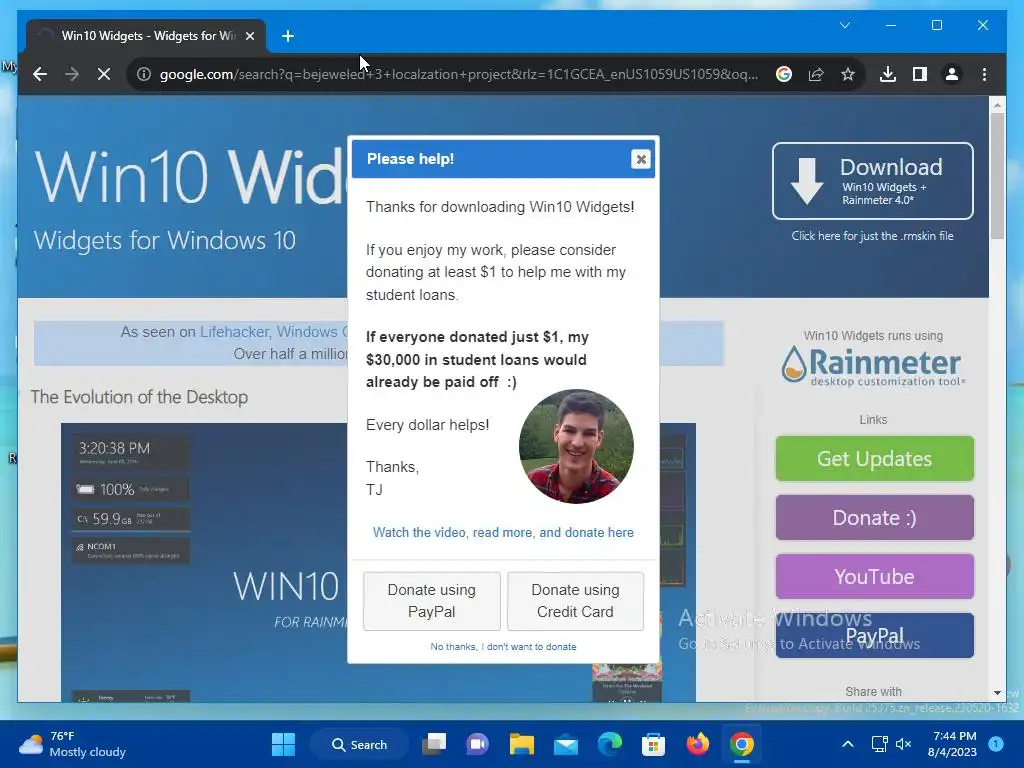Open the Lifehacker link
This screenshot has height=768, width=1024.
point(234,332)
